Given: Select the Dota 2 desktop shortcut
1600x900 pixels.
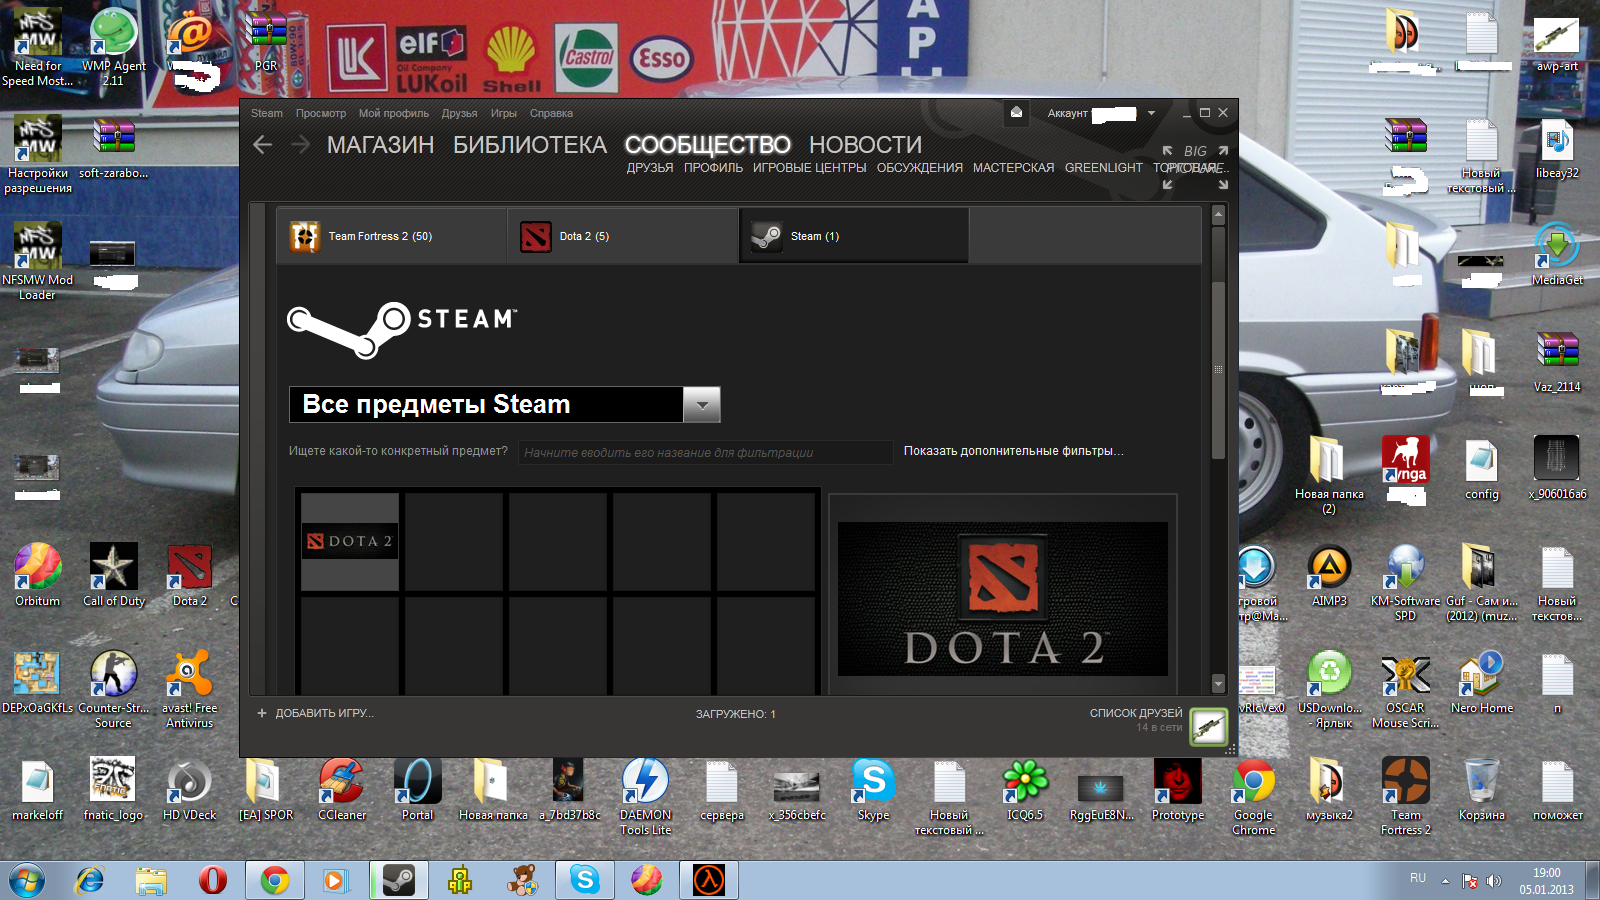Looking at the screenshot, I should 189,575.
